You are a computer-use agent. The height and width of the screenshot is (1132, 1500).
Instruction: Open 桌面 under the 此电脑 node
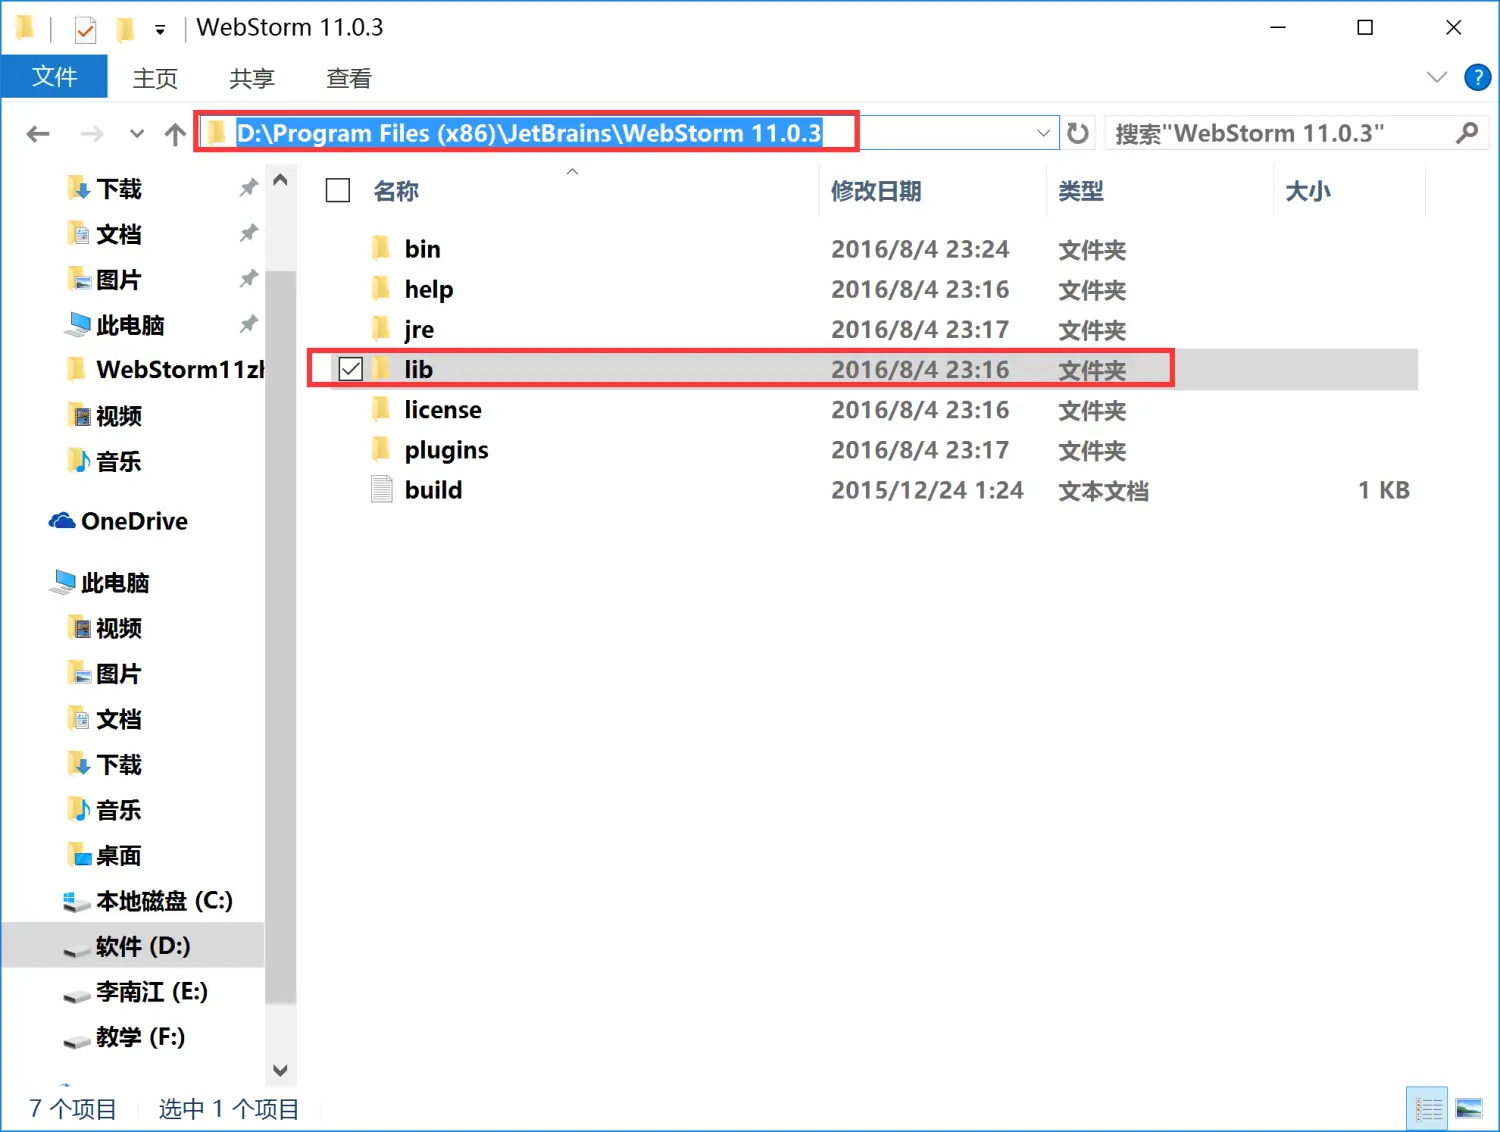(119, 855)
